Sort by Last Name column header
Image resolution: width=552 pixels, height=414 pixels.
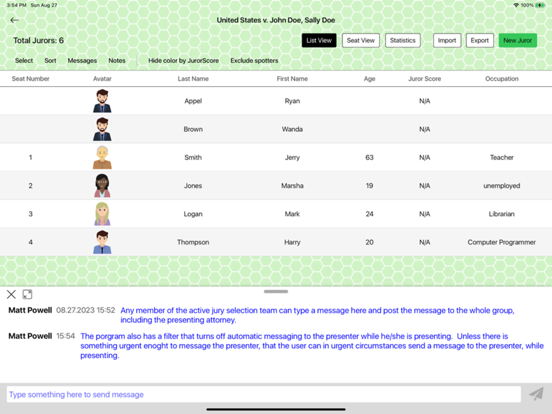pyautogui.click(x=193, y=79)
